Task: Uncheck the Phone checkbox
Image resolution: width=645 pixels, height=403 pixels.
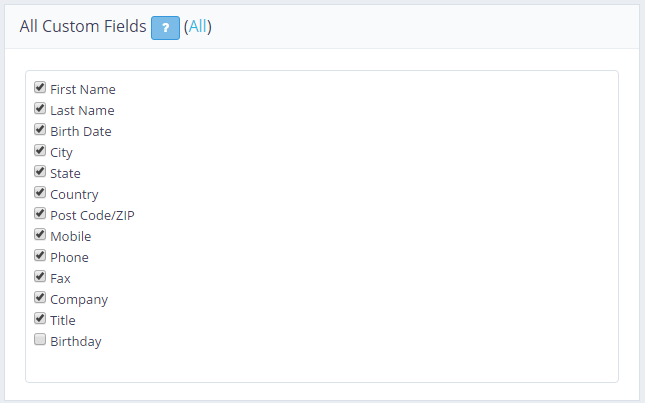Action: [40, 256]
